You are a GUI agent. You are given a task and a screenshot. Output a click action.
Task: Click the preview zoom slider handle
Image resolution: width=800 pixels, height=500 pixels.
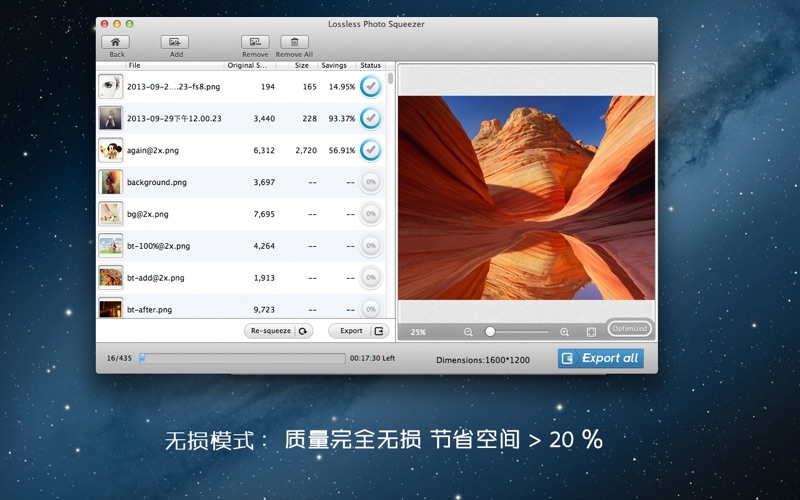tap(490, 332)
